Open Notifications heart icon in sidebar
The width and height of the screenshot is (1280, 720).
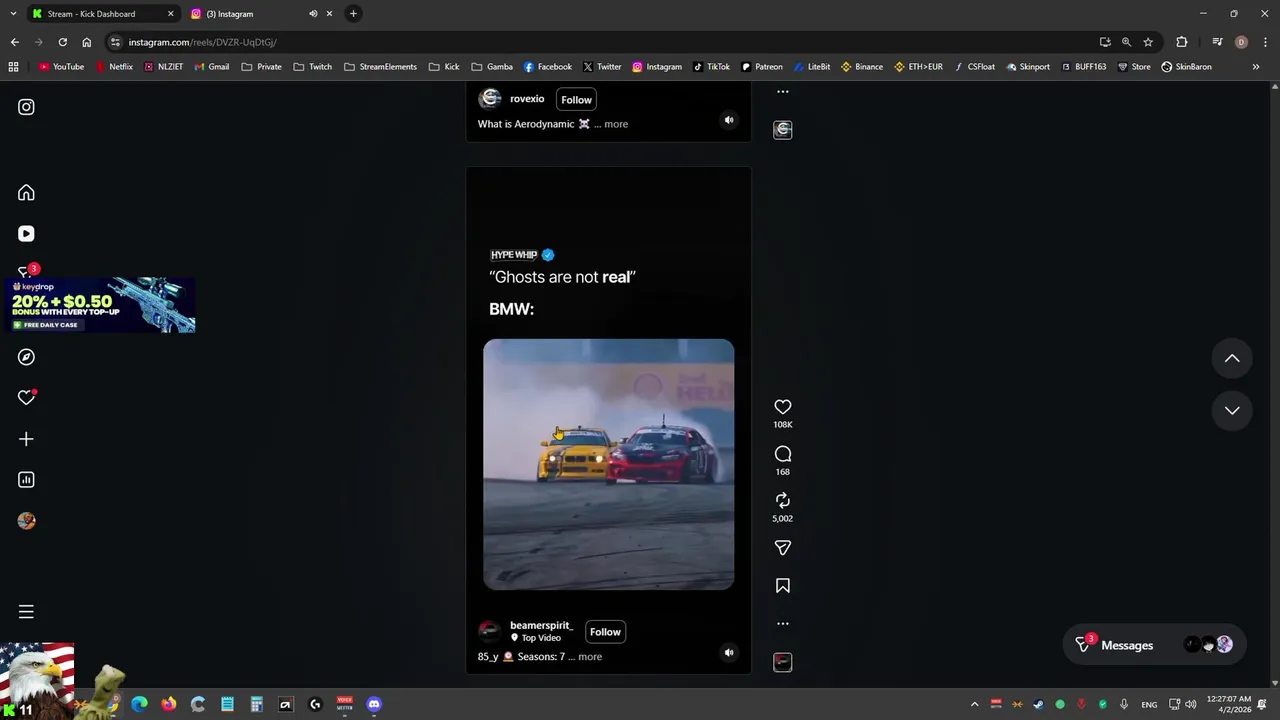(x=26, y=398)
